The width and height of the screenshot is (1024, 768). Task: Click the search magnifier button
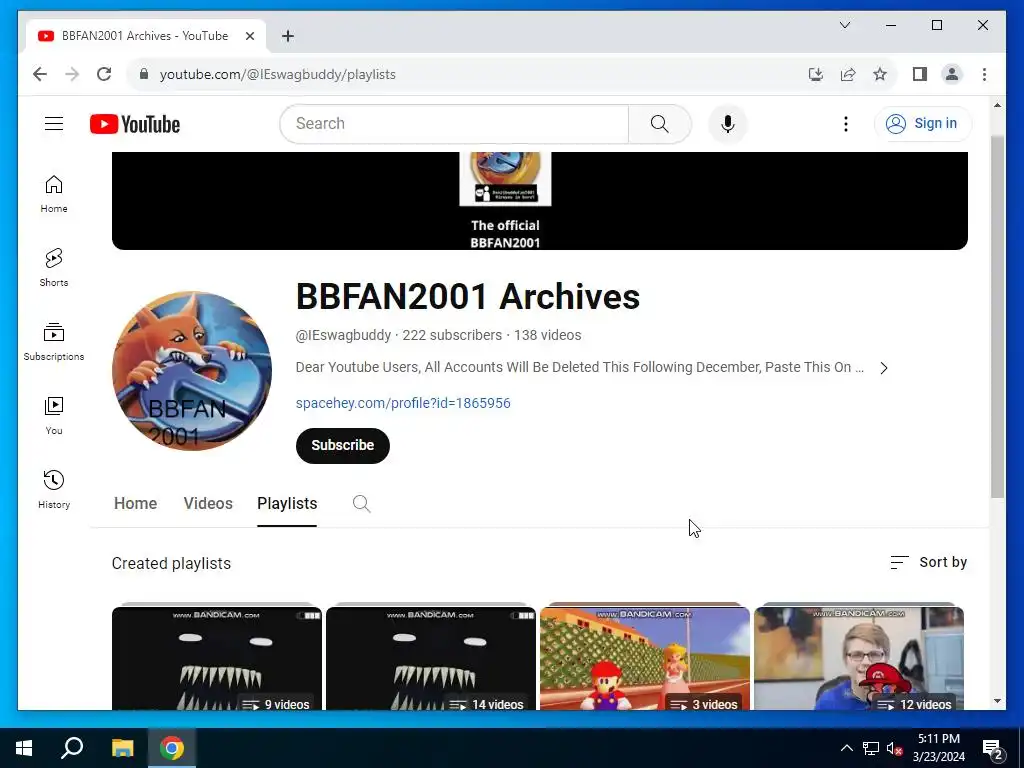tap(660, 124)
